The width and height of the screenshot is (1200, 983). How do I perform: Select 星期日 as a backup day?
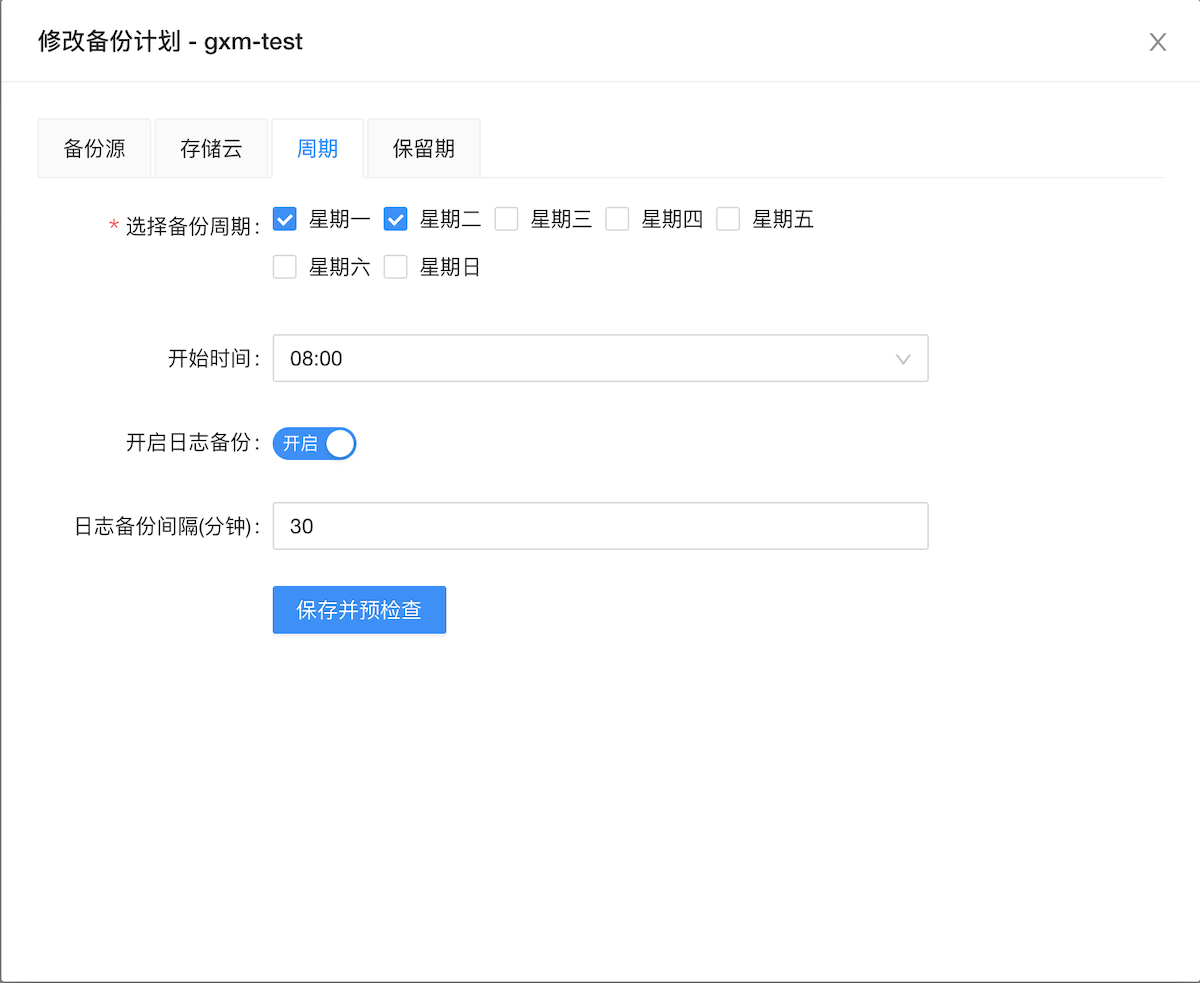[x=395, y=266]
